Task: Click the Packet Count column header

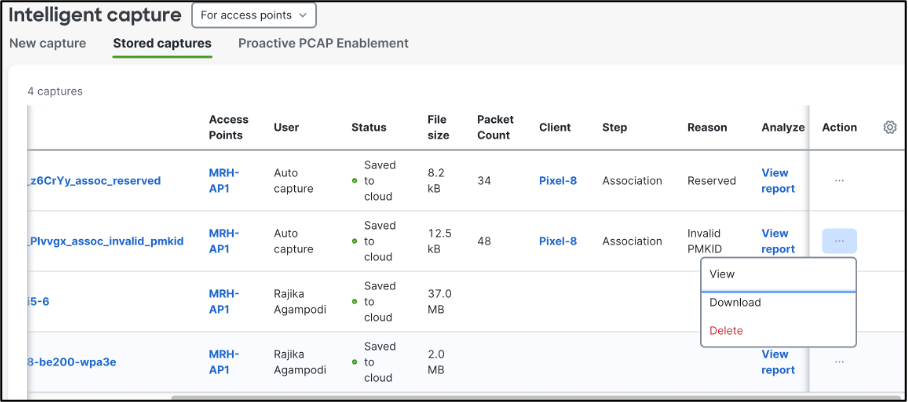Action: pyautogui.click(x=495, y=127)
